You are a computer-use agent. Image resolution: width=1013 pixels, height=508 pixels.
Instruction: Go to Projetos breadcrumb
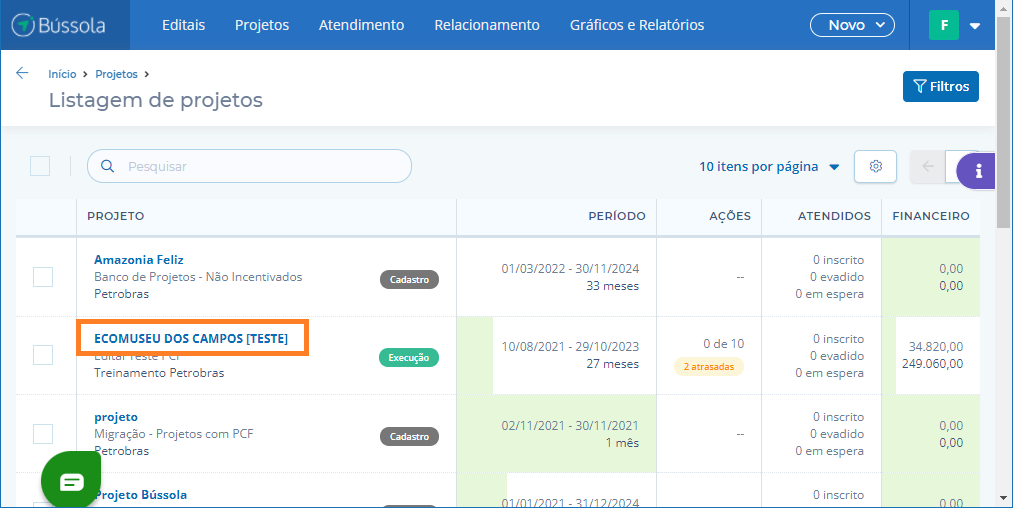pyautogui.click(x=116, y=74)
